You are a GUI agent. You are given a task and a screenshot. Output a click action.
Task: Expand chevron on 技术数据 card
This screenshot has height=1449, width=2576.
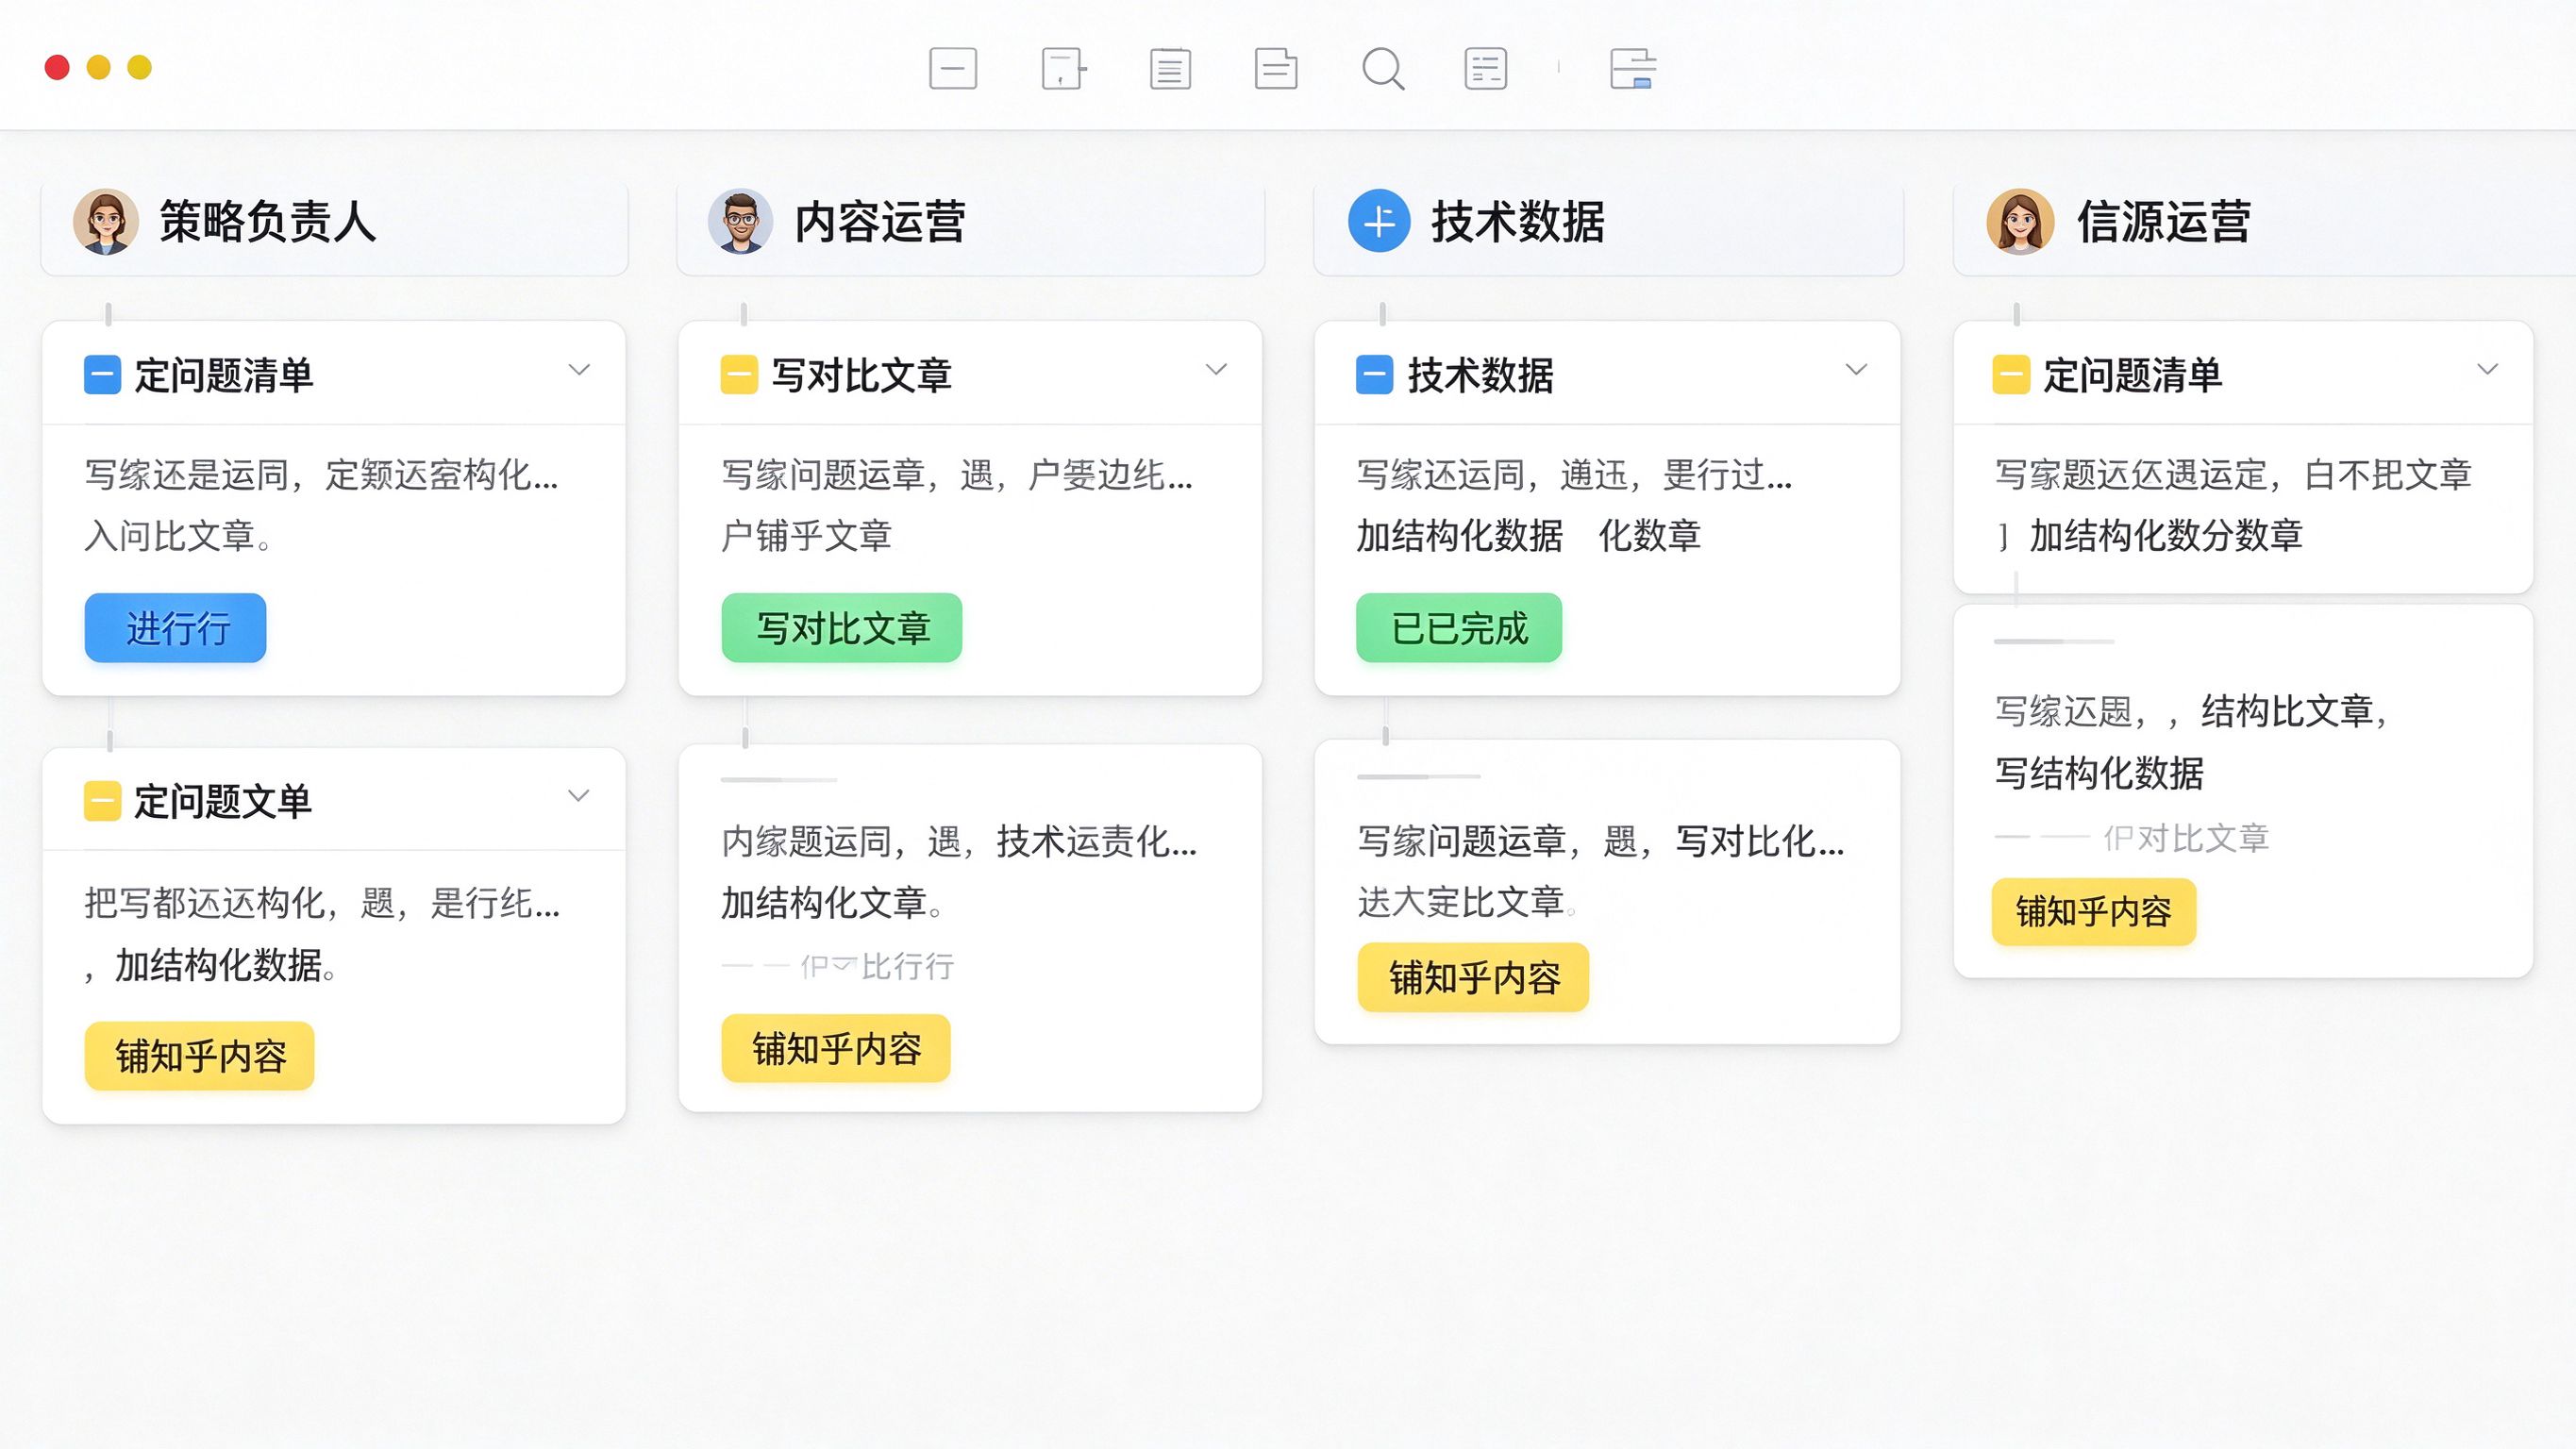[x=1856, y=370]
